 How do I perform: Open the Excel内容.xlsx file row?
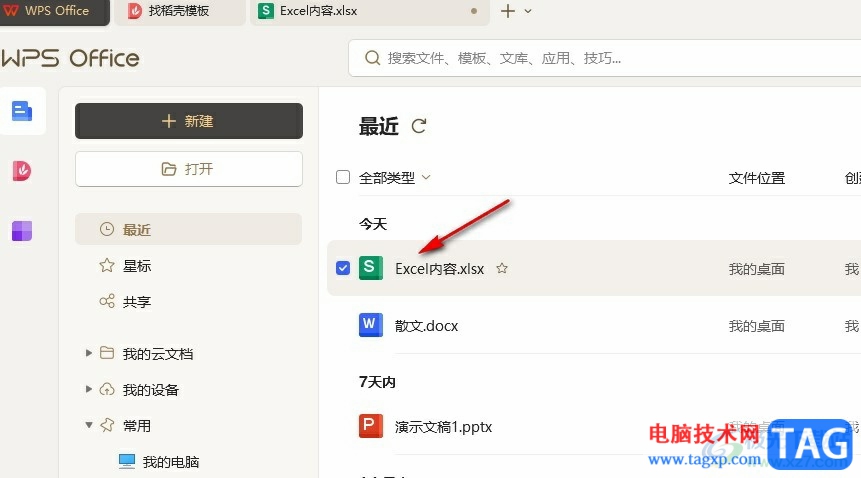pos(594,268)
